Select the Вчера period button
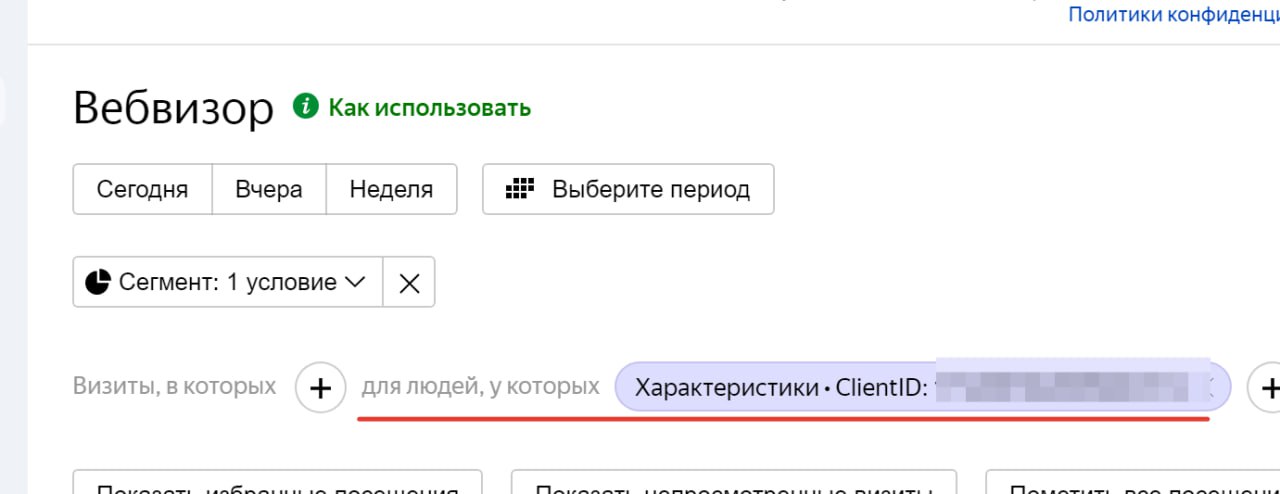 (x=269, y=189)
